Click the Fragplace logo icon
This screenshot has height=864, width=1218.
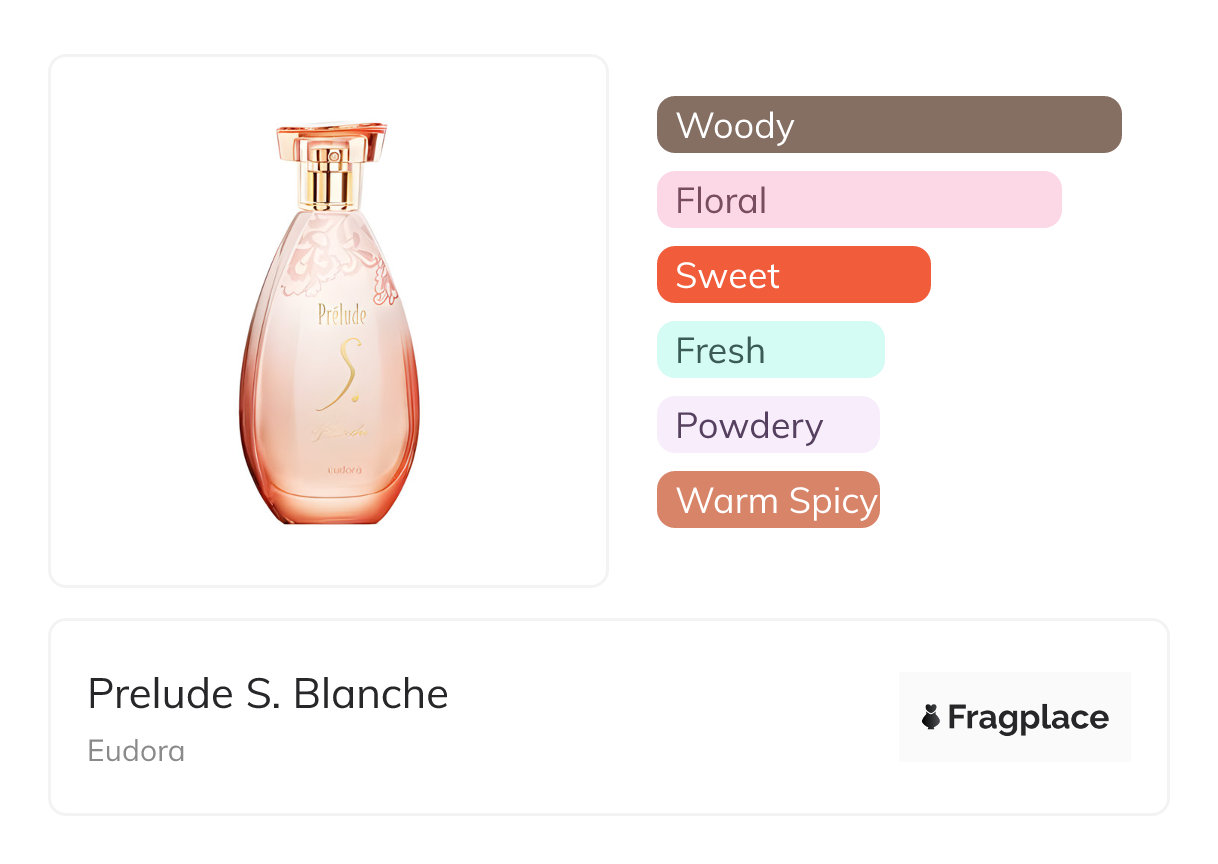pos(931,717)
